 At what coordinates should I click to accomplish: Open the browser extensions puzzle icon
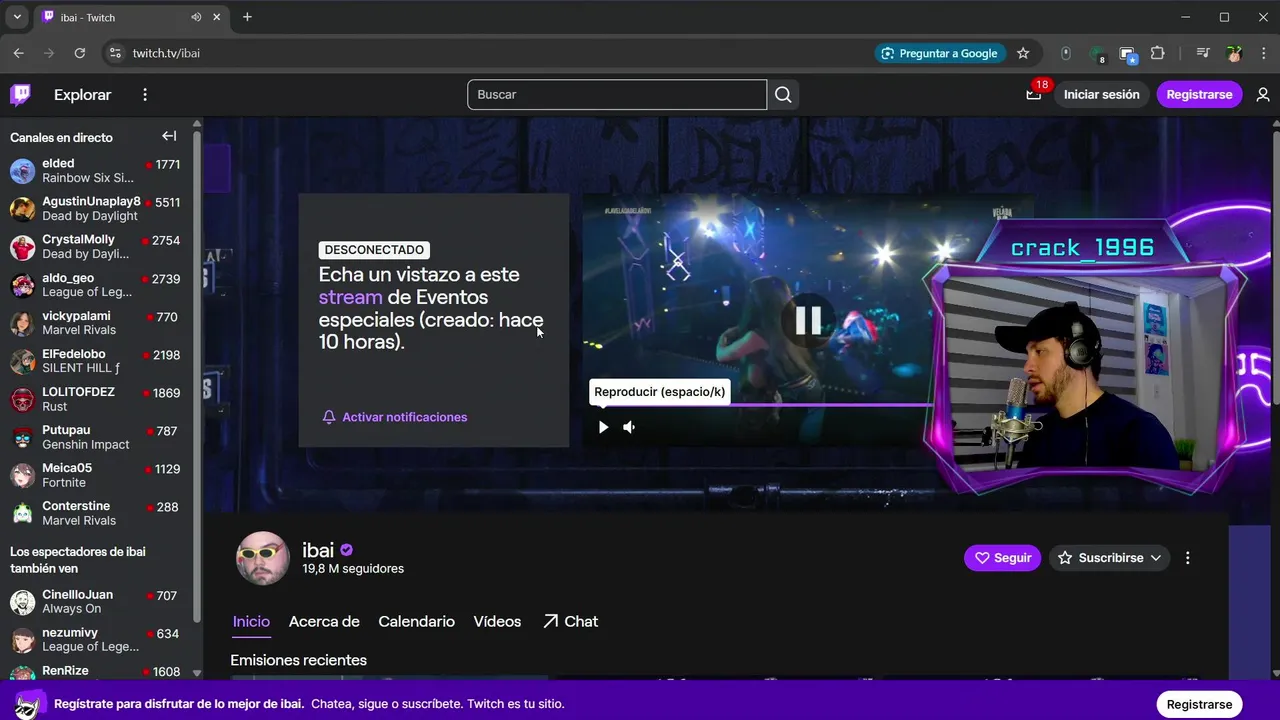point(1158,53)
